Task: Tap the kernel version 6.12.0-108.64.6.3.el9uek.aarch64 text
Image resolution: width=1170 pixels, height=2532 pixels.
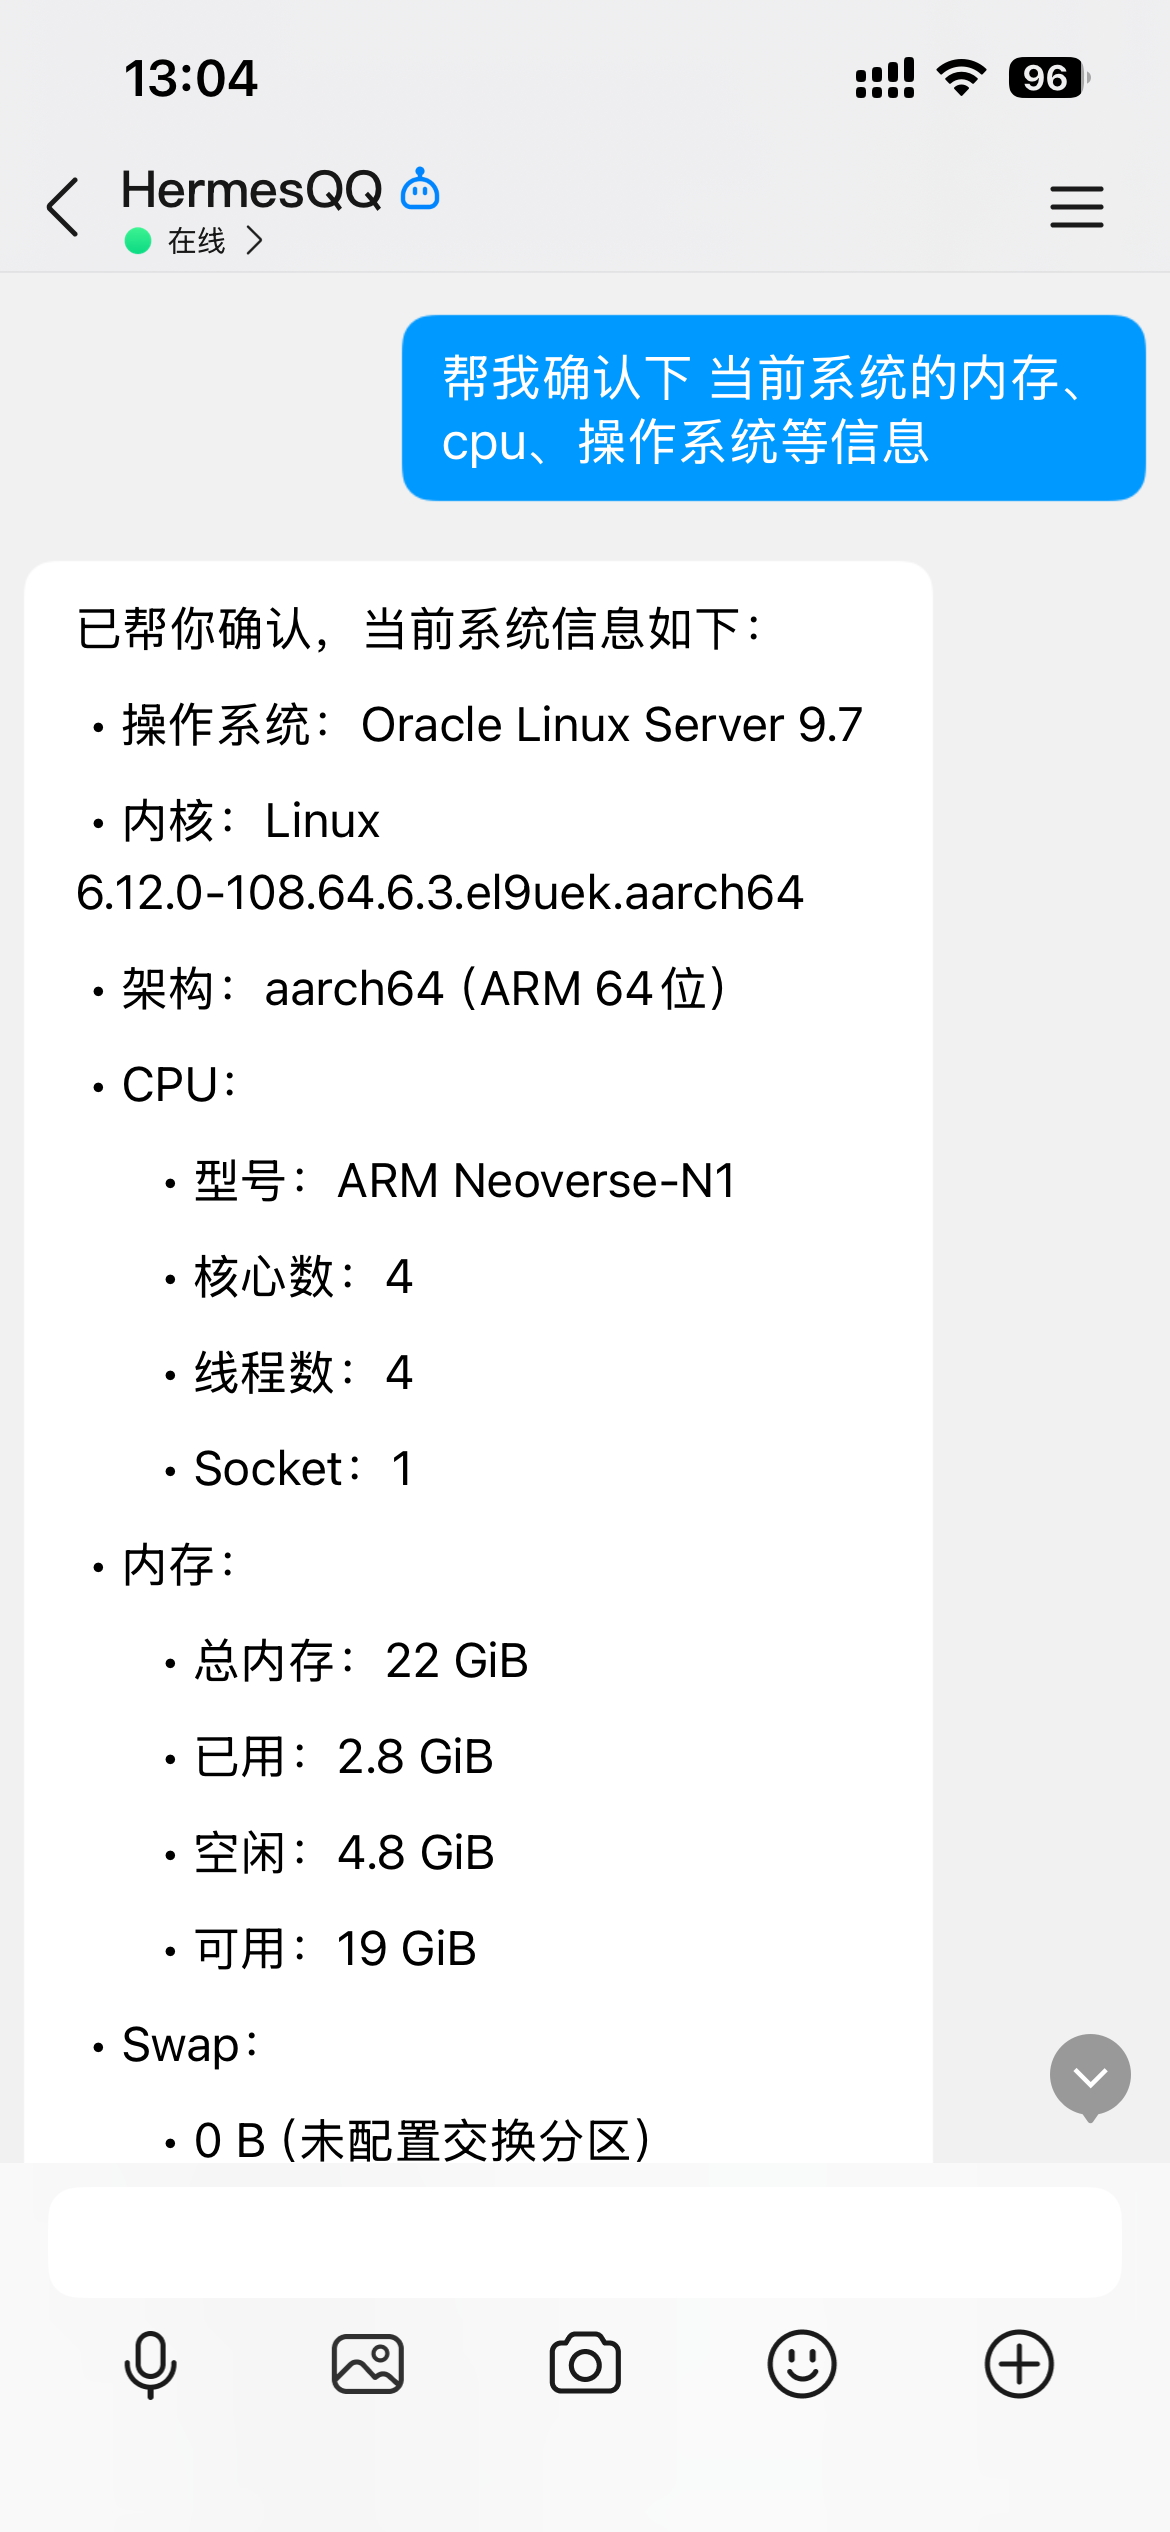Action: (440, 892)
